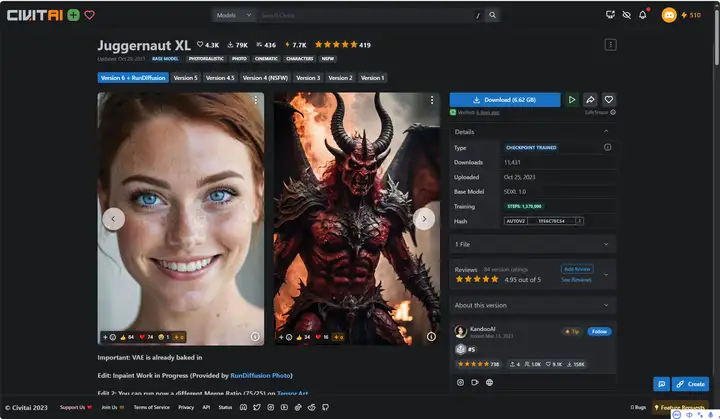Screen dimensions: 720x419
Task: Switch to the Version 1 tab
Action: (372, 78)
